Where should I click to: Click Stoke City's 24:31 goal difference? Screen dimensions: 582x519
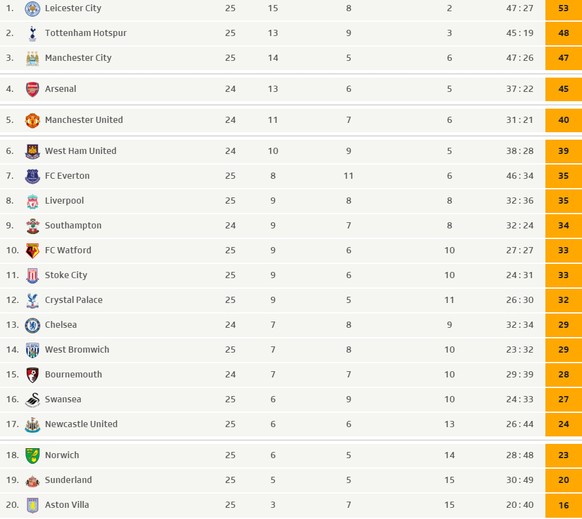pyautogui.click(x=520, y=275)
